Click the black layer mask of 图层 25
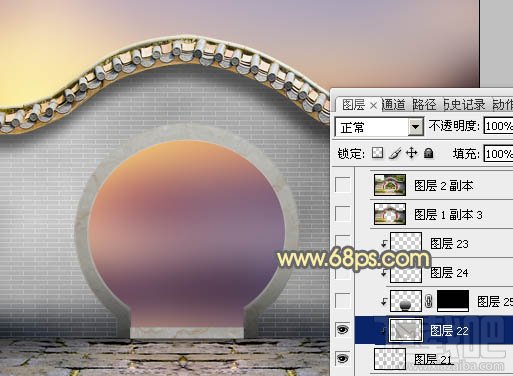This screenshot has width=513, height=376. pyautogui.click(x=453, y=301)
